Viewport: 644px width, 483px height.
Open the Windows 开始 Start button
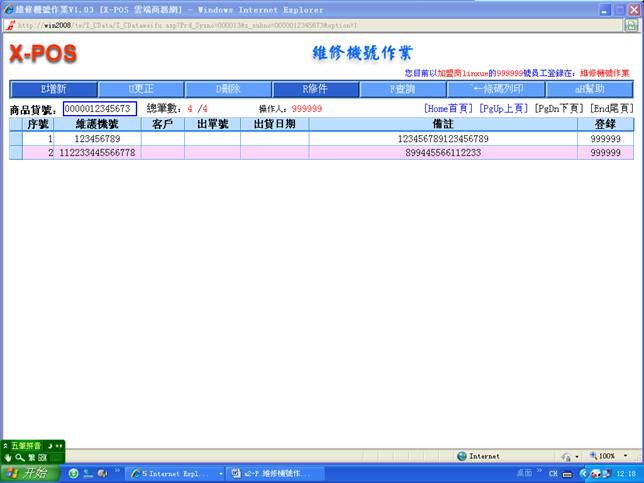pos(30,473)
